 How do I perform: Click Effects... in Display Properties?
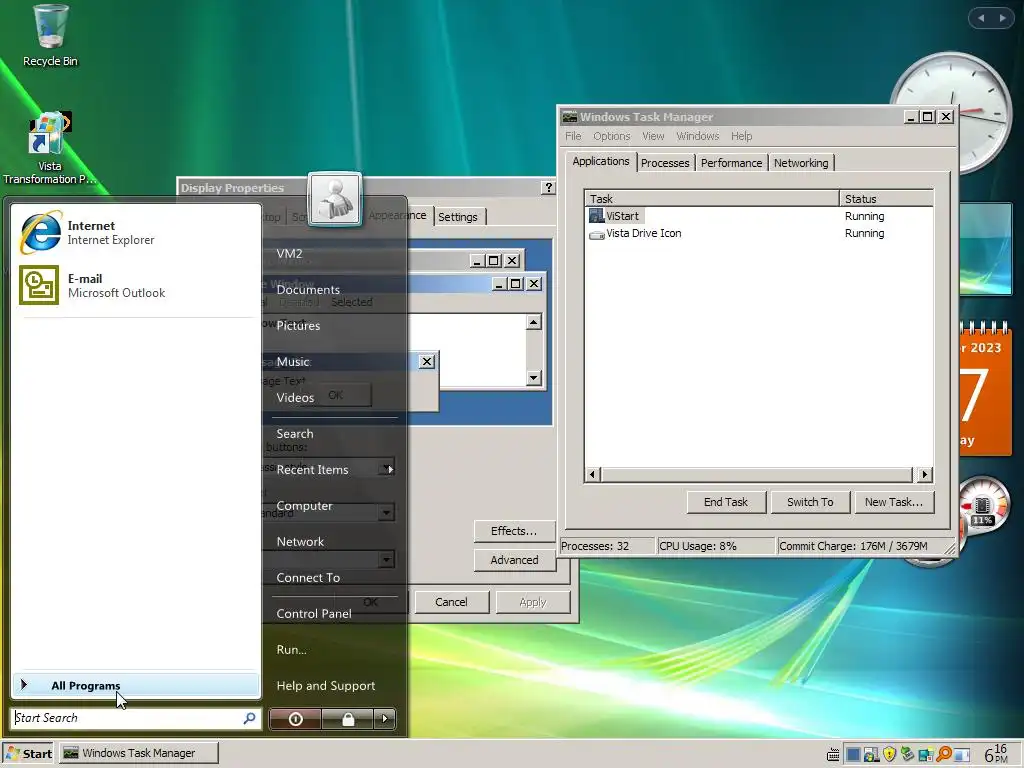click(514, 531)
